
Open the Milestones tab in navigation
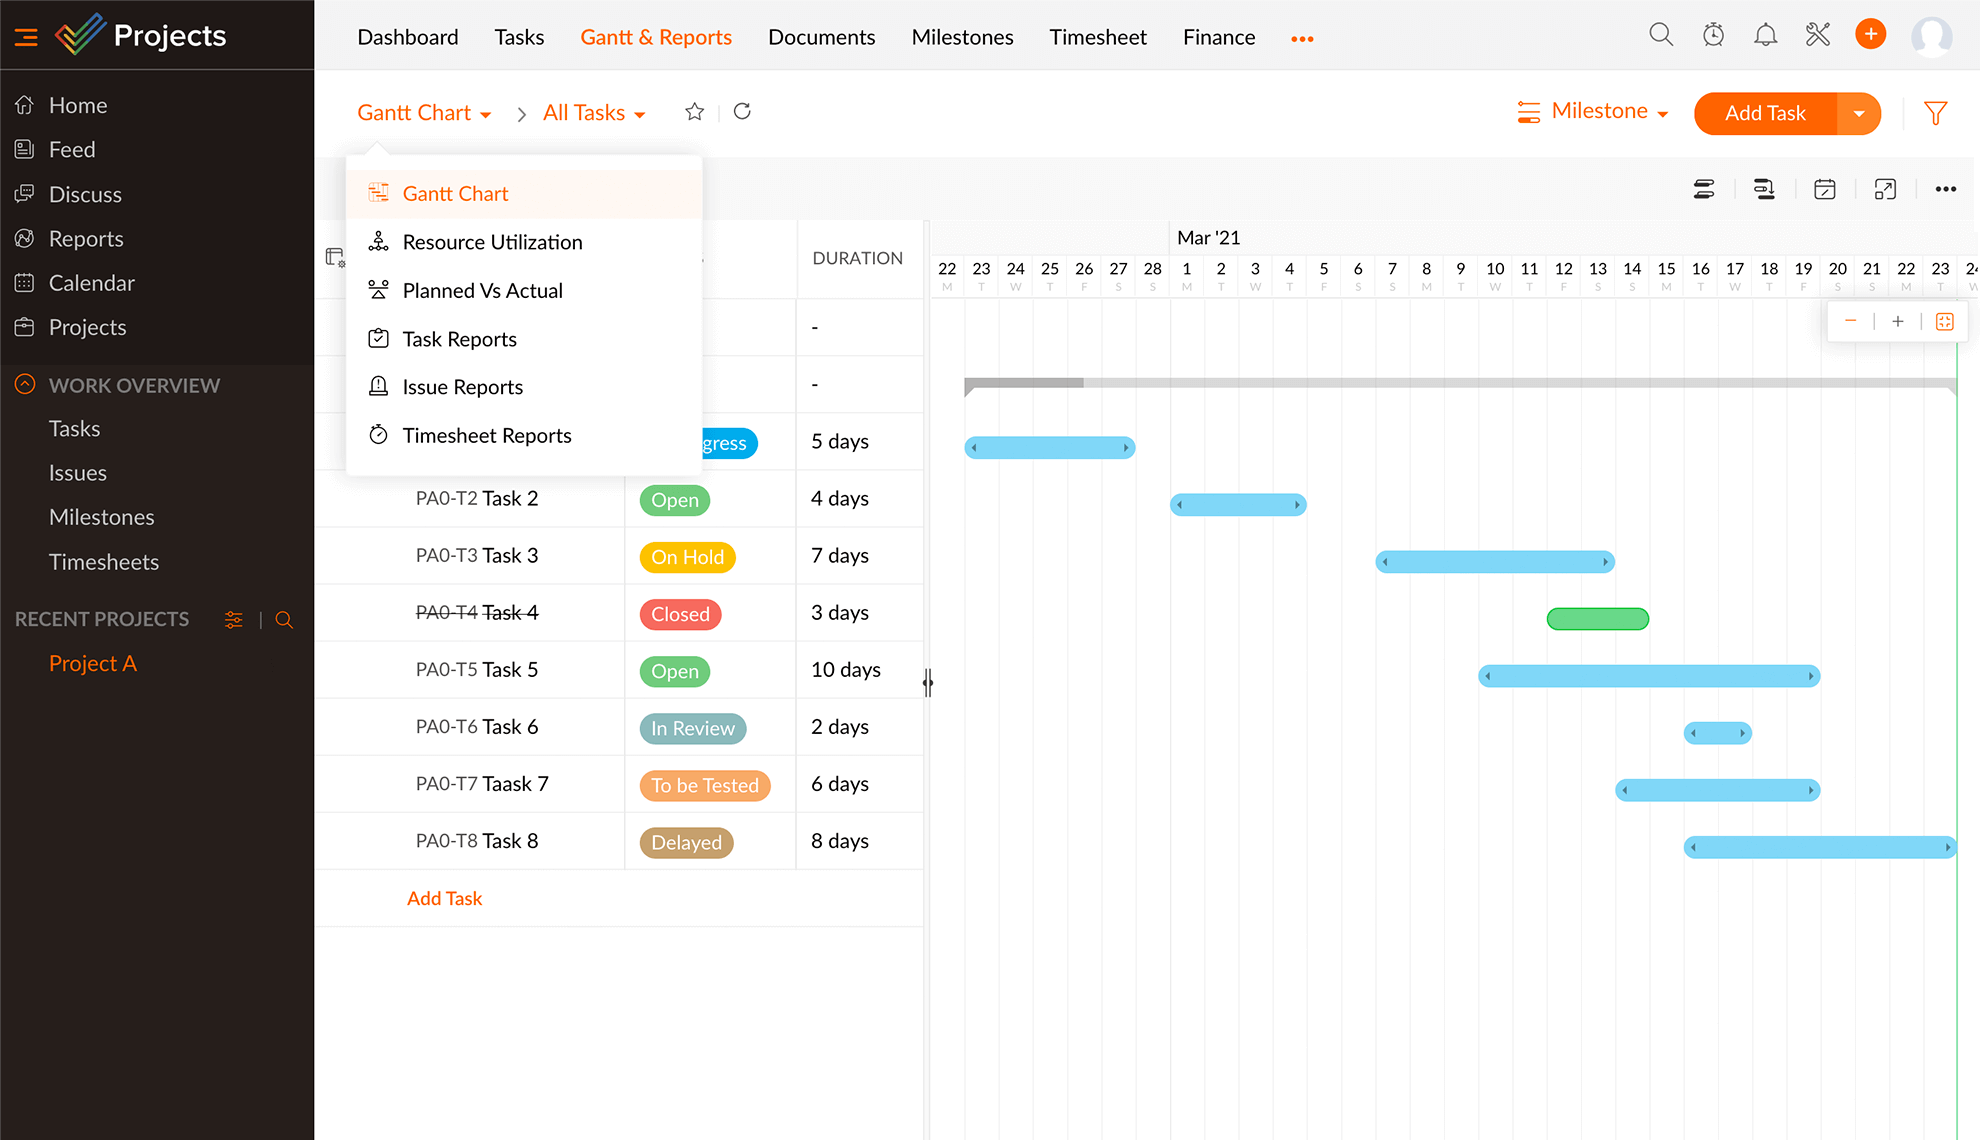coord(963,37)
